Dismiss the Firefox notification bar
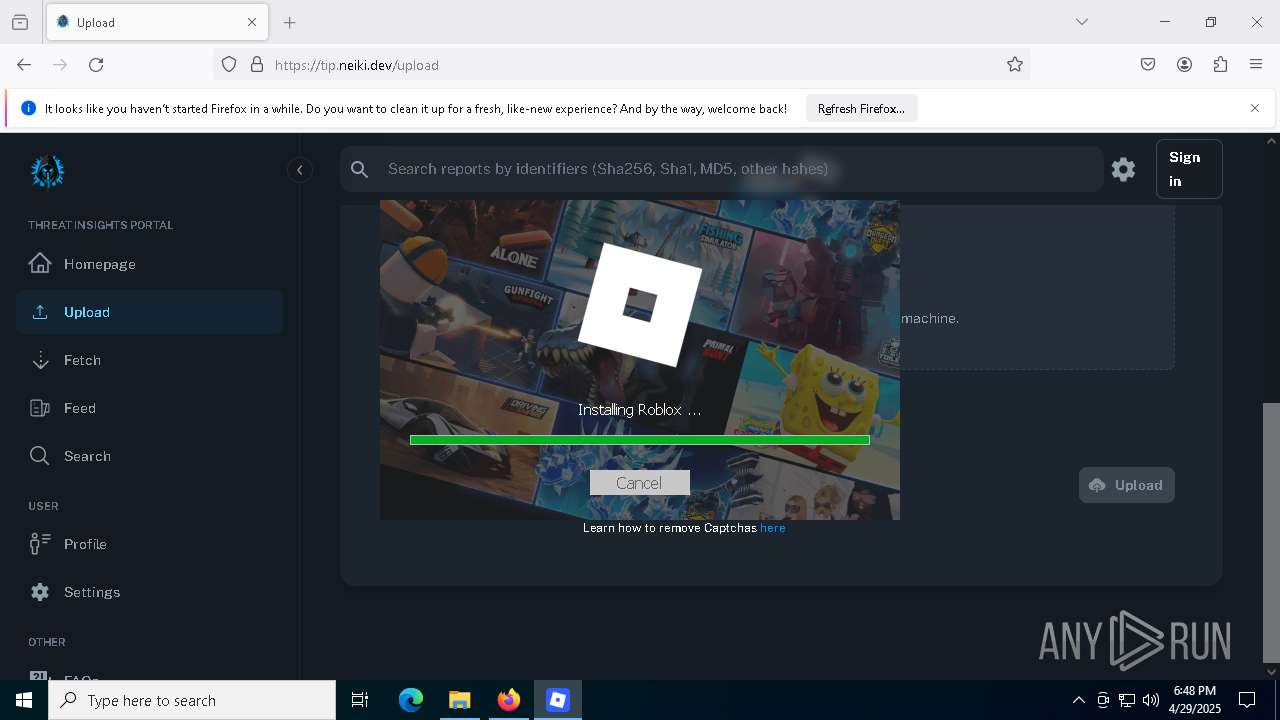This screenshot has height=720, width=1280. pos(1254,108)
